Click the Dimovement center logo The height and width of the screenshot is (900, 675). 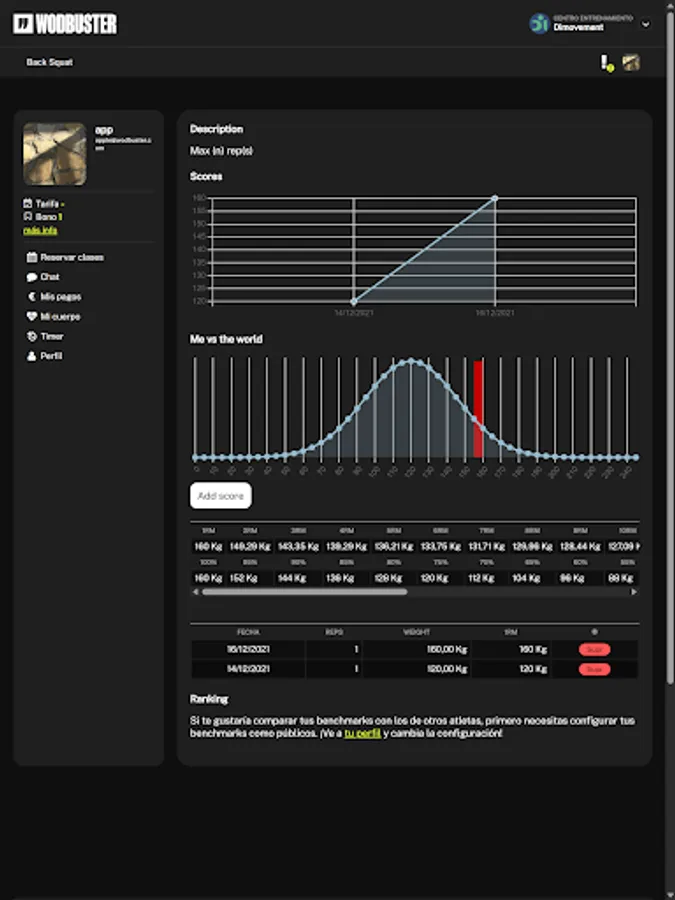(x=539, y=24)
